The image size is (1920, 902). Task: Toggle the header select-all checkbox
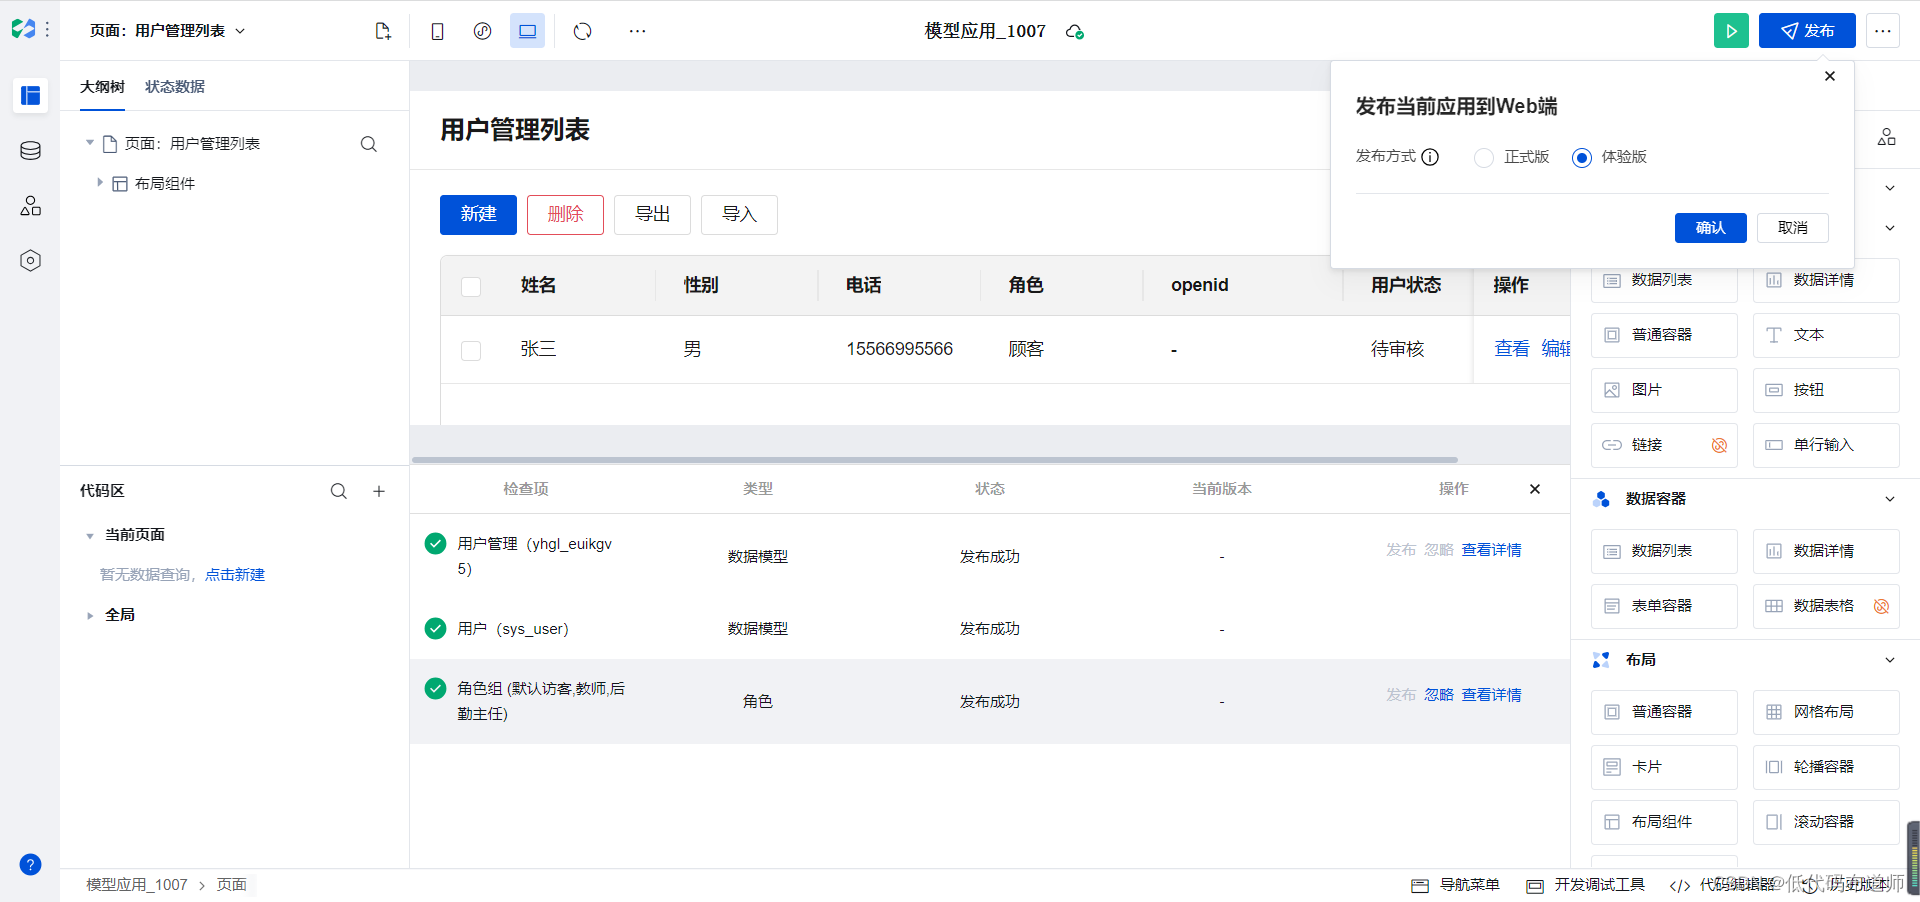pos(471,287)
